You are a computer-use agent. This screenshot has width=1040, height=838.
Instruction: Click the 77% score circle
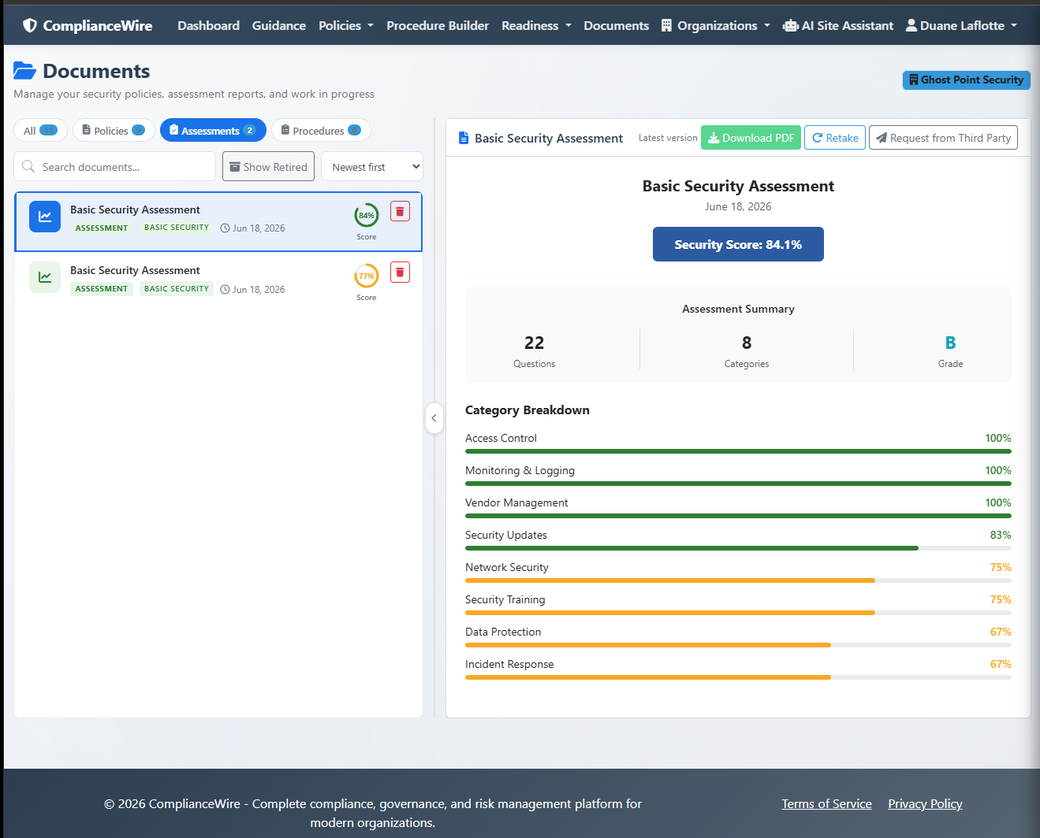pos(366,276)
